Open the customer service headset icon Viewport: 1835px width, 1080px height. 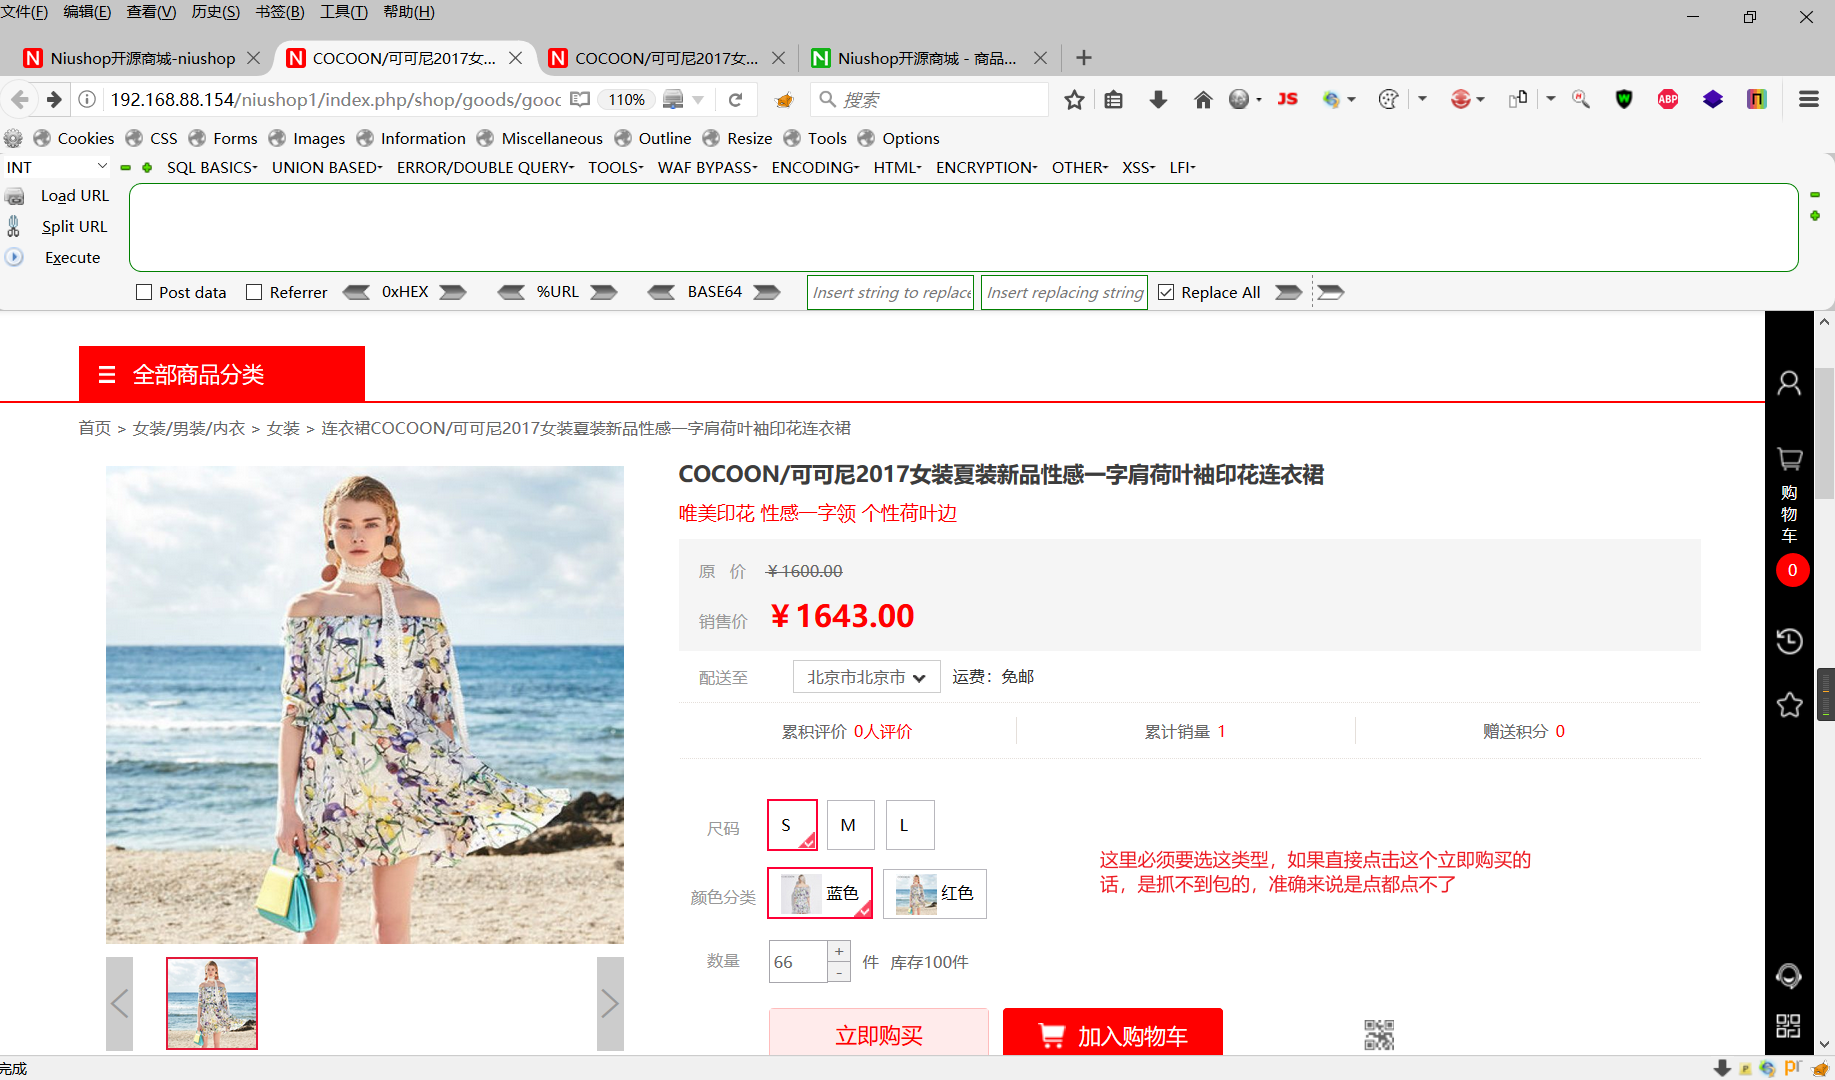click(1789, 976)
